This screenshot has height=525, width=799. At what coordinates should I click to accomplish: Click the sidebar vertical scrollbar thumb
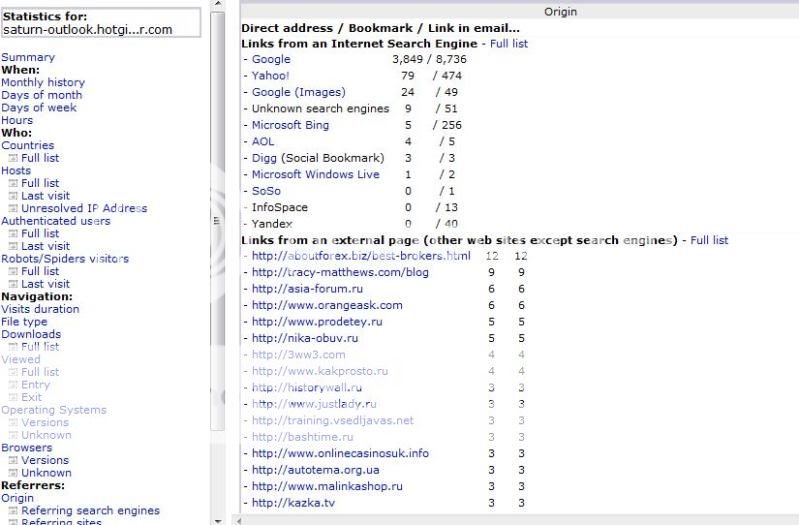click(218, 220)
